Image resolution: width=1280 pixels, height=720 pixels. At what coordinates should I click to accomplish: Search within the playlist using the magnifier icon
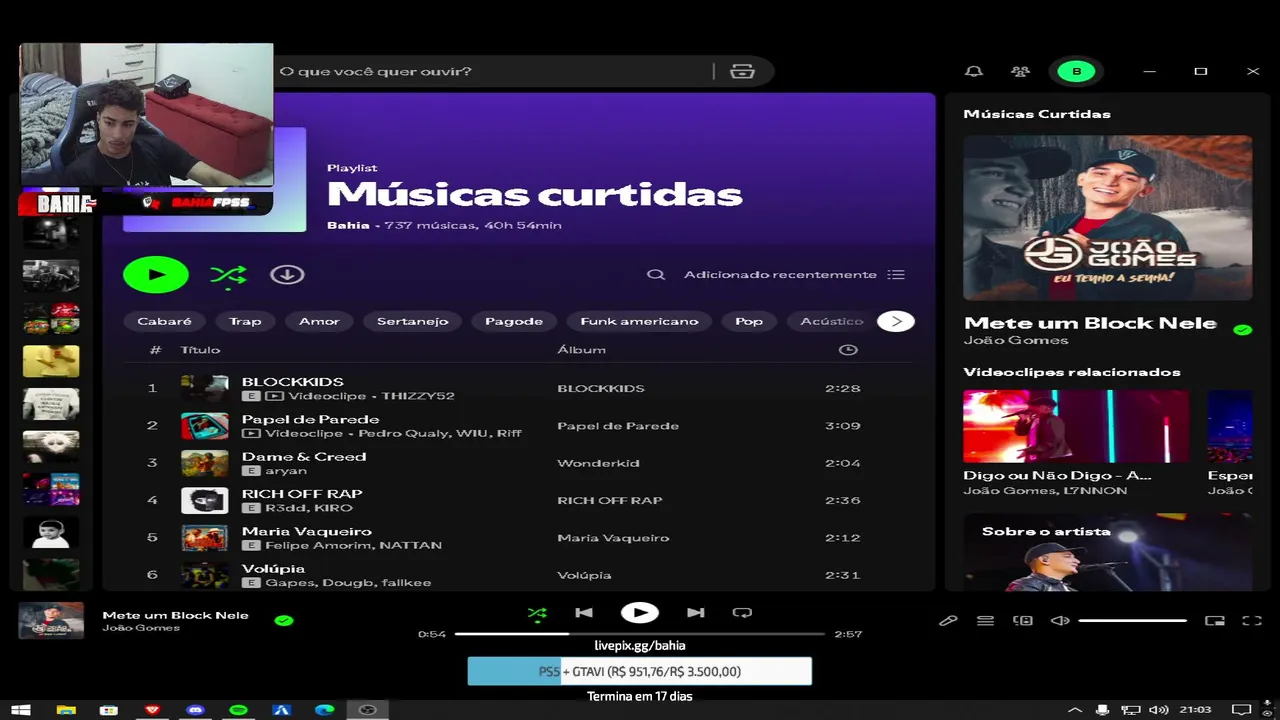[x=656, y=275]
